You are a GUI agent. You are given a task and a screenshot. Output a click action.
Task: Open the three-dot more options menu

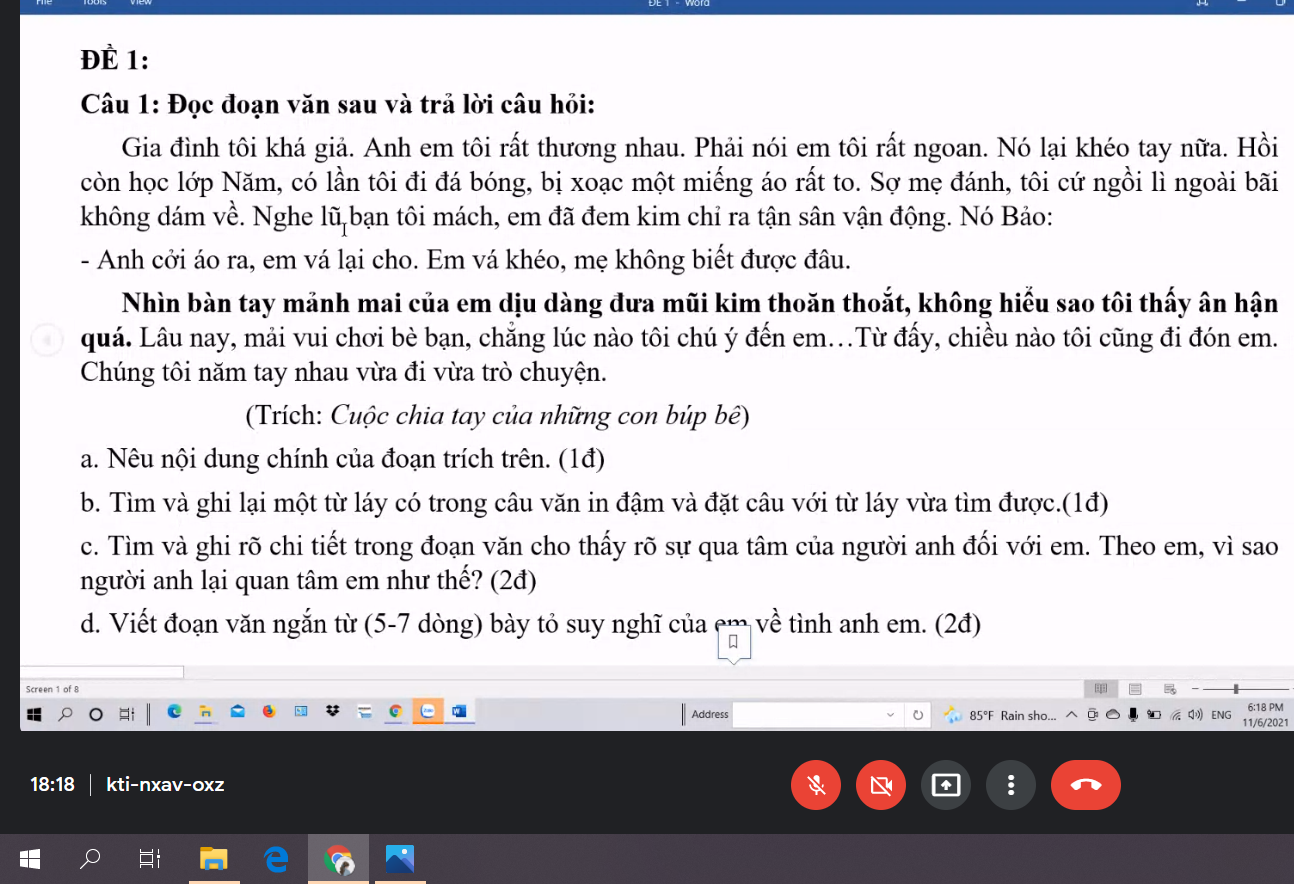coord(1011,785)
